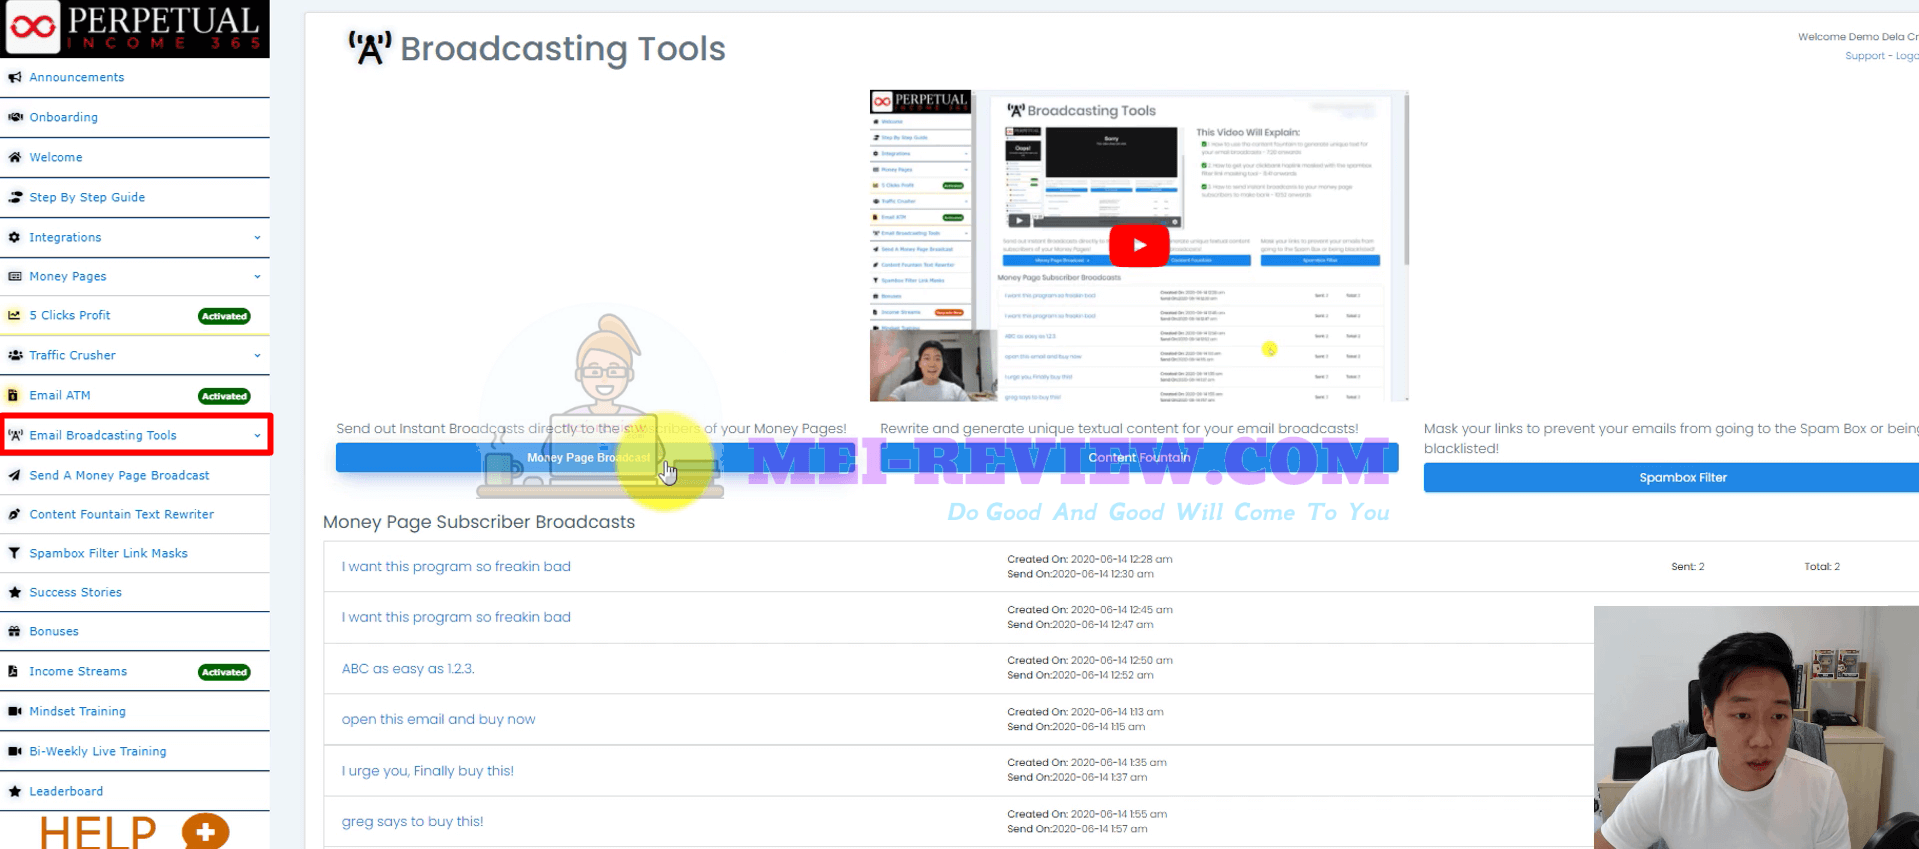1919x849 pixels.
Task: Click the Spambox Filter funnel icon
Action: (15, 553)
